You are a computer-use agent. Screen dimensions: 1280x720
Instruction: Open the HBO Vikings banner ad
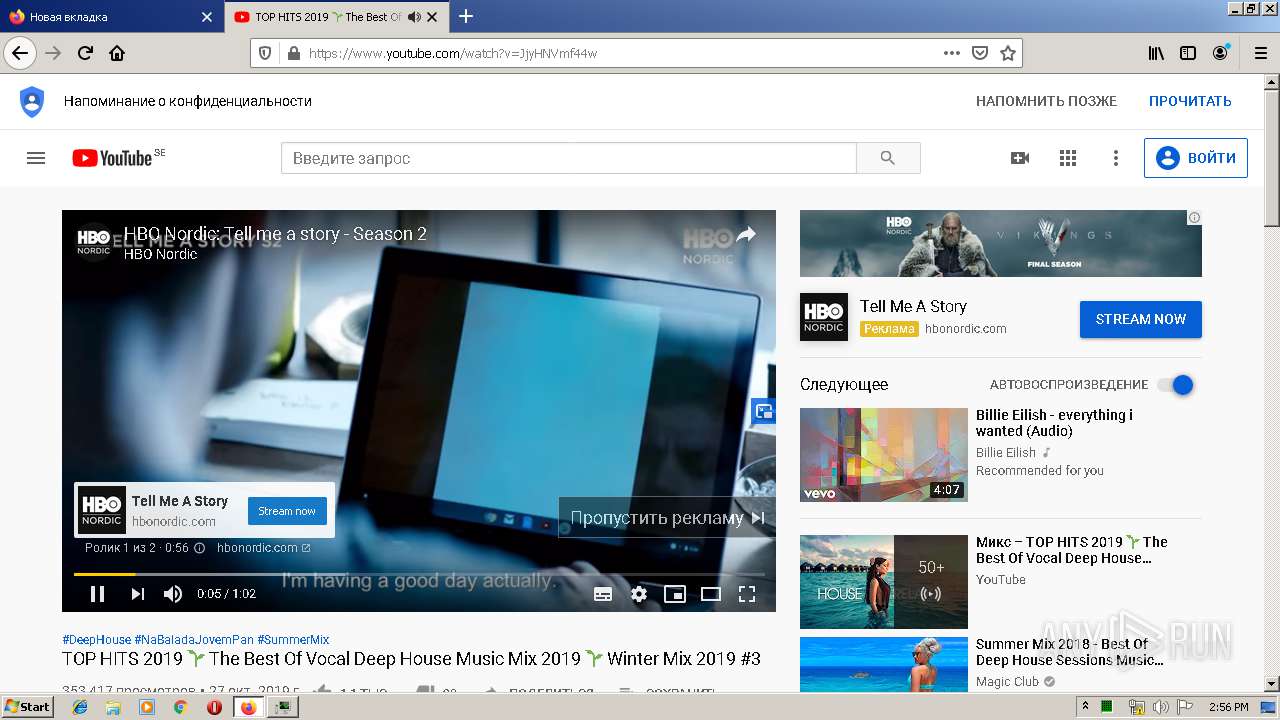(1001, 243)
